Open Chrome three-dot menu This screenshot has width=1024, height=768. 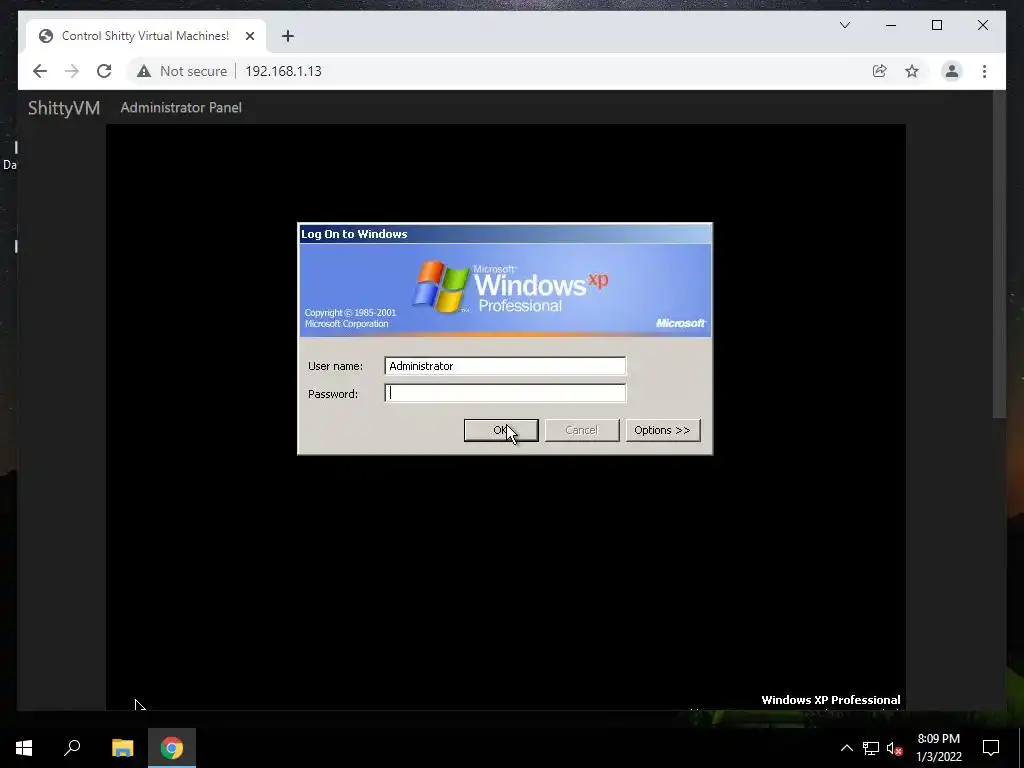click(x=984, y=71)
